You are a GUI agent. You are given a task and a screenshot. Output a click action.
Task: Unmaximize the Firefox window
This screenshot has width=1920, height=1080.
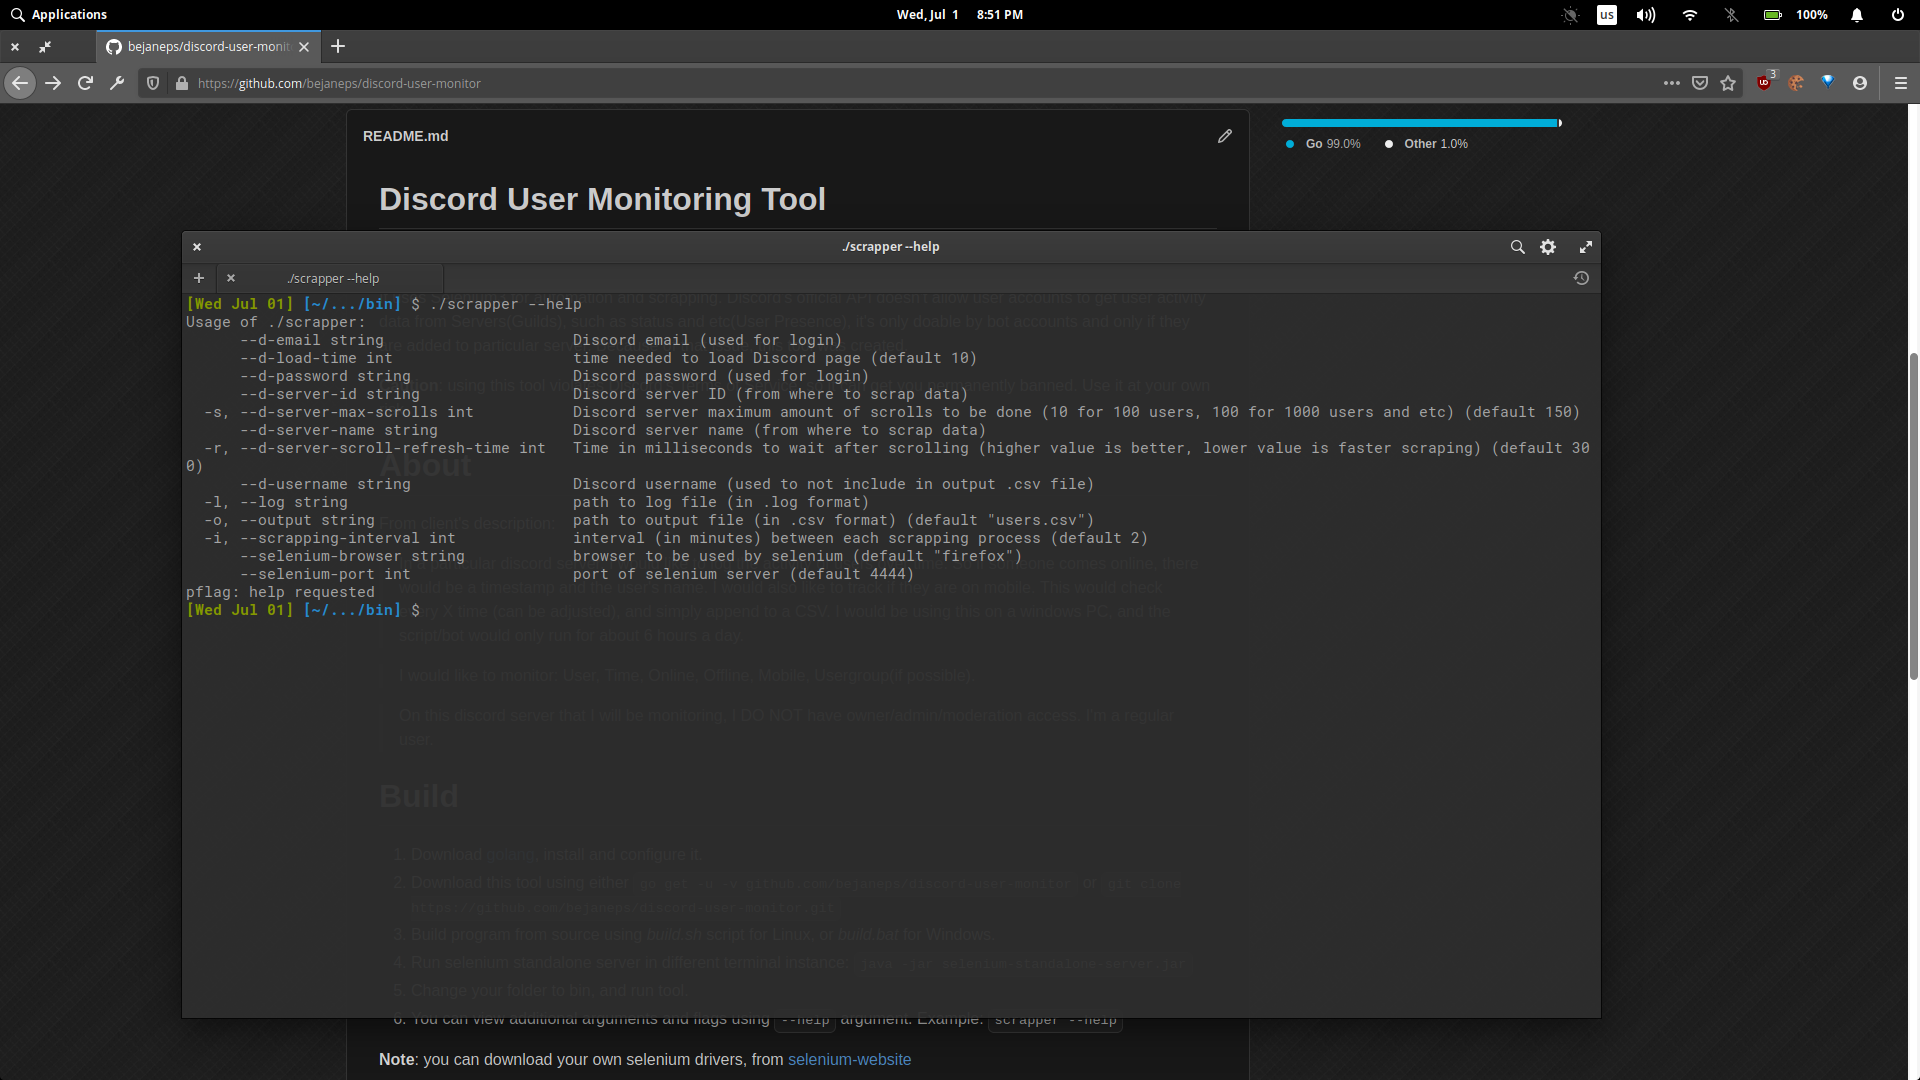point(45,46)
